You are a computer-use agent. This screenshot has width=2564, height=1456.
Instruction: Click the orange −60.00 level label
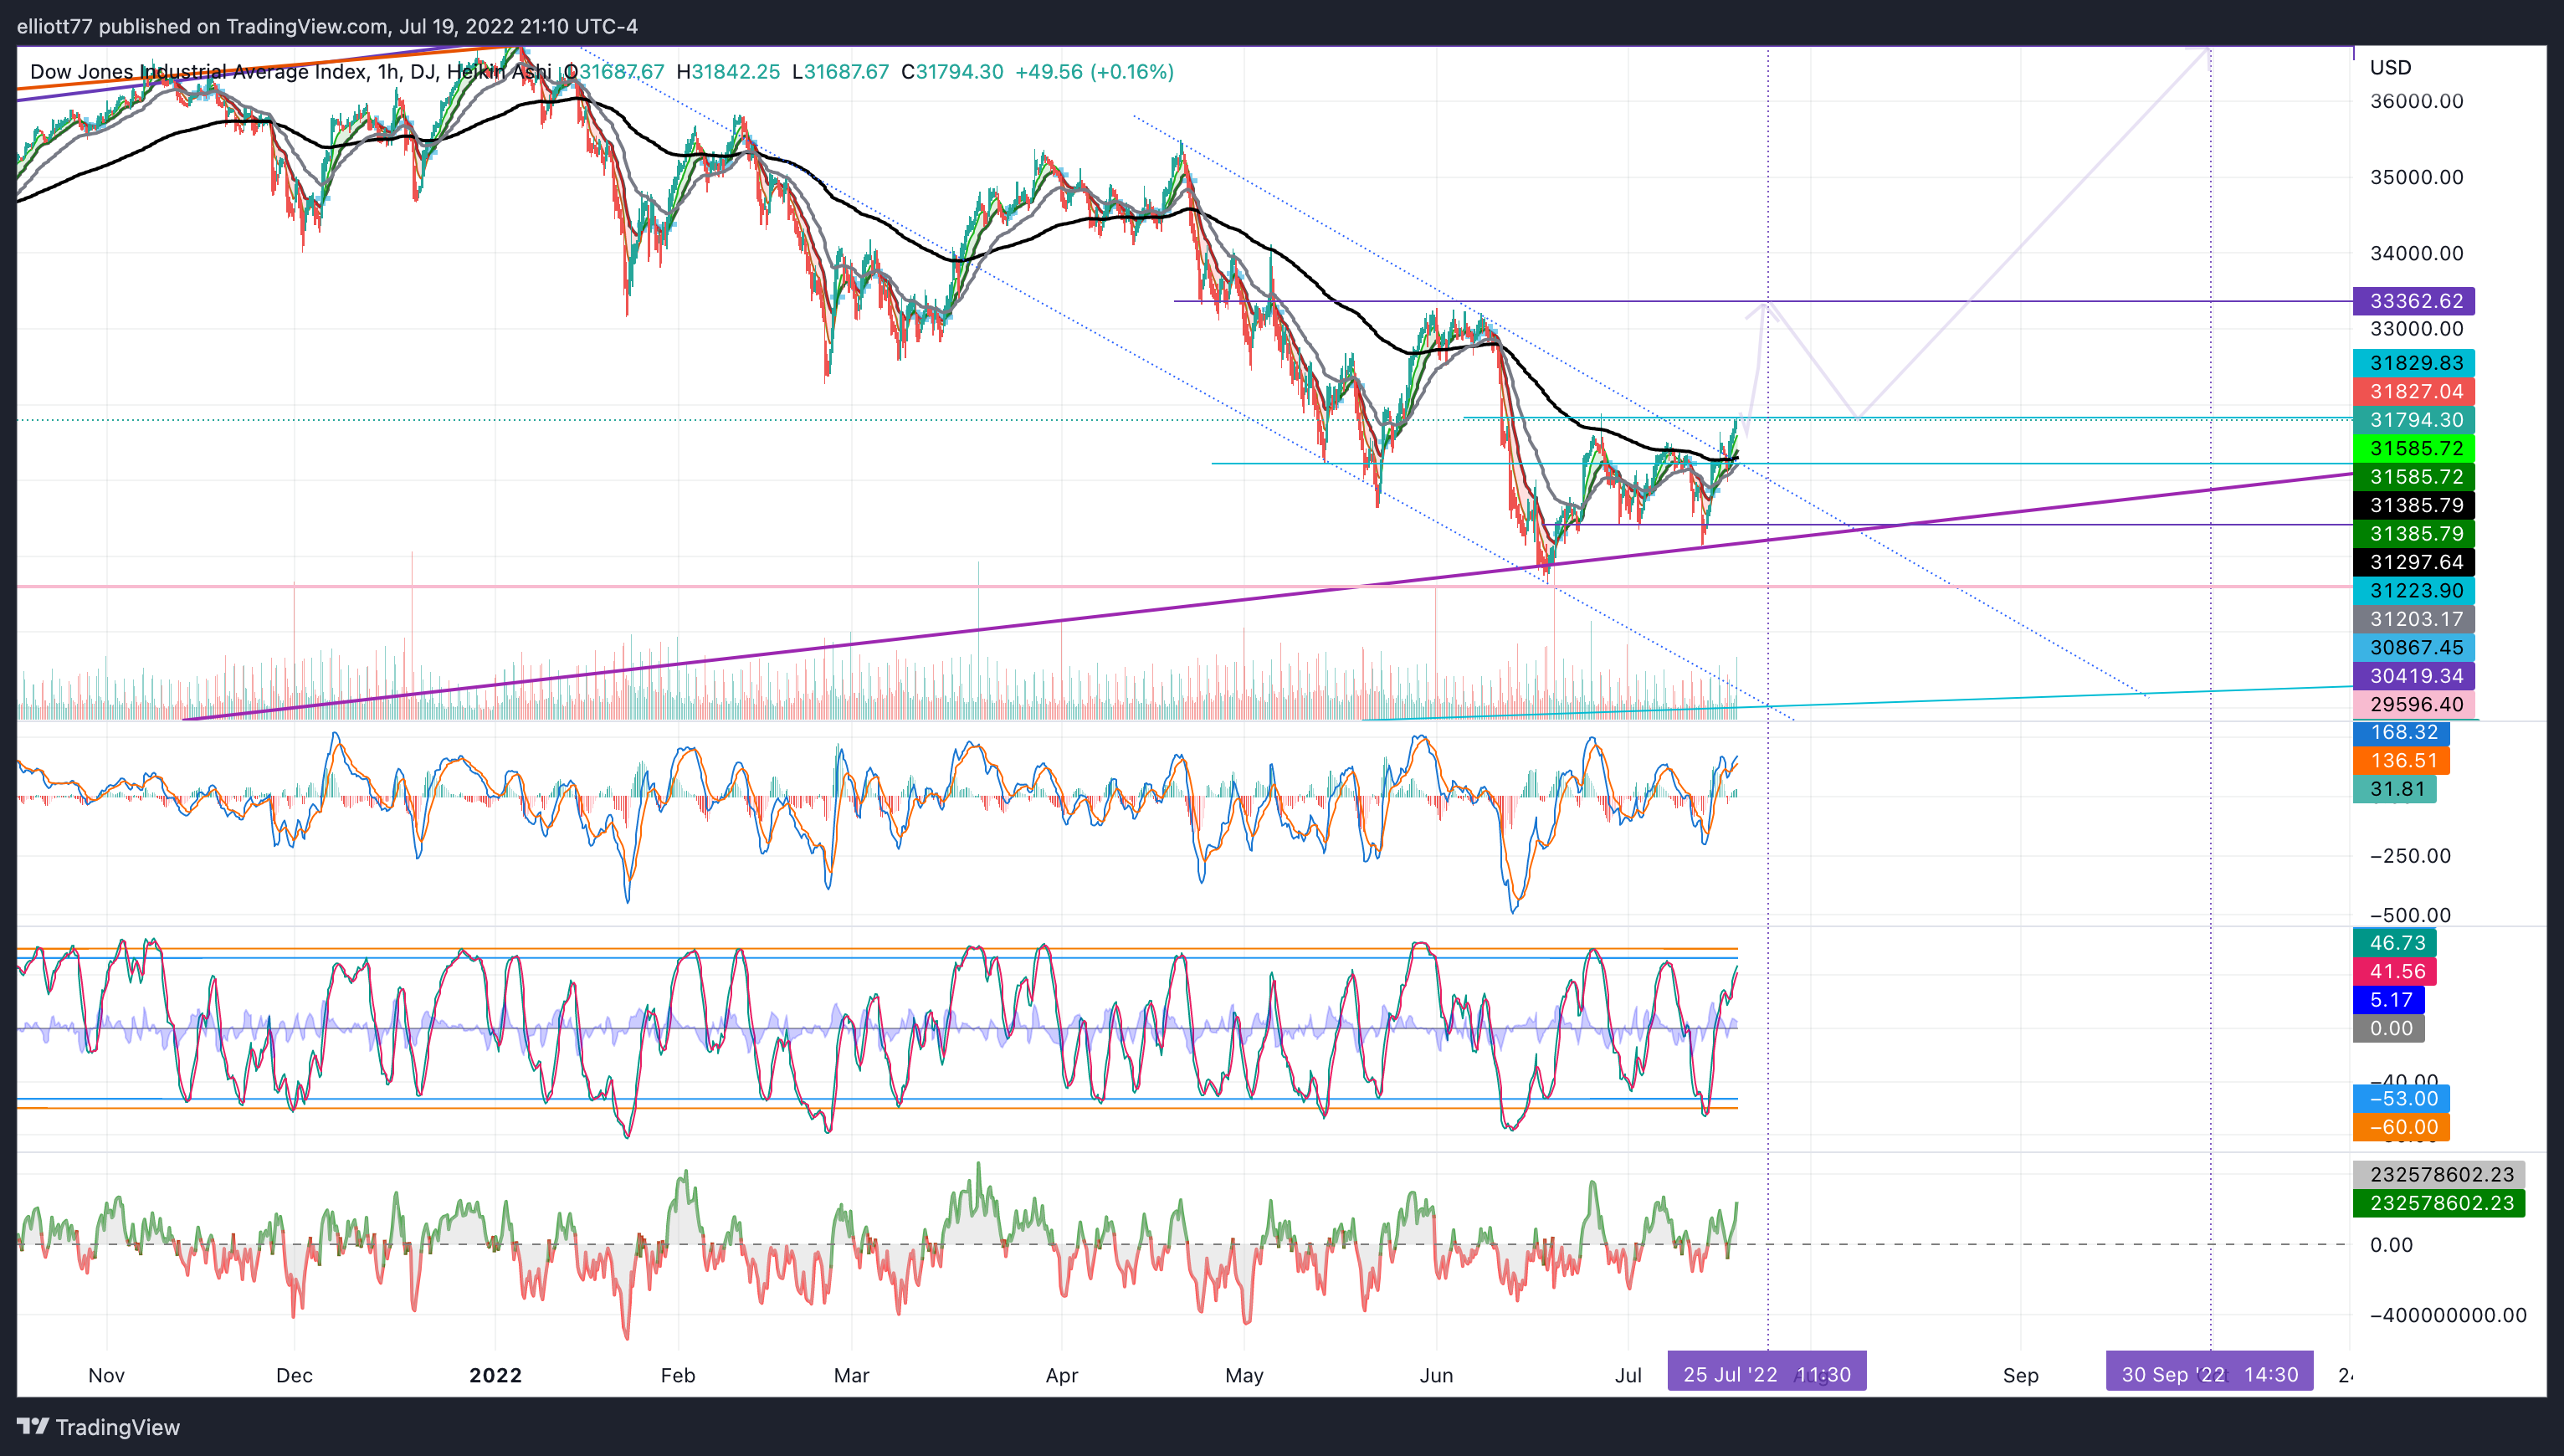click(2402, 1127)
